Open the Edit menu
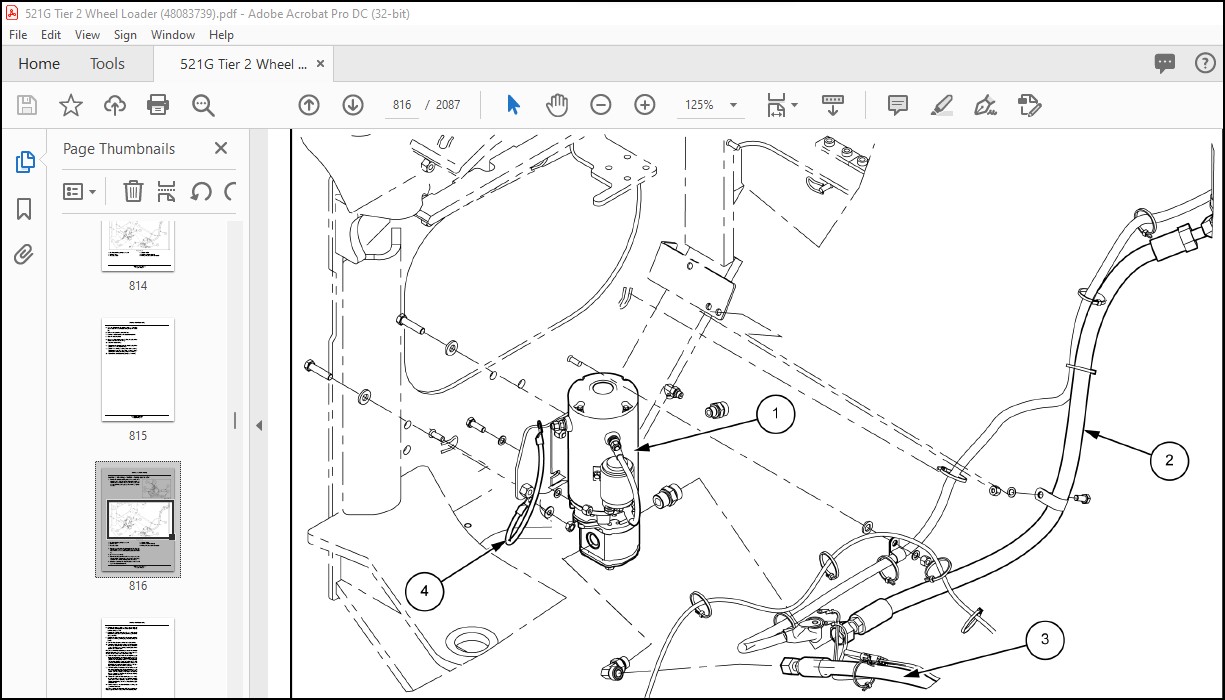 coord(51,34)
